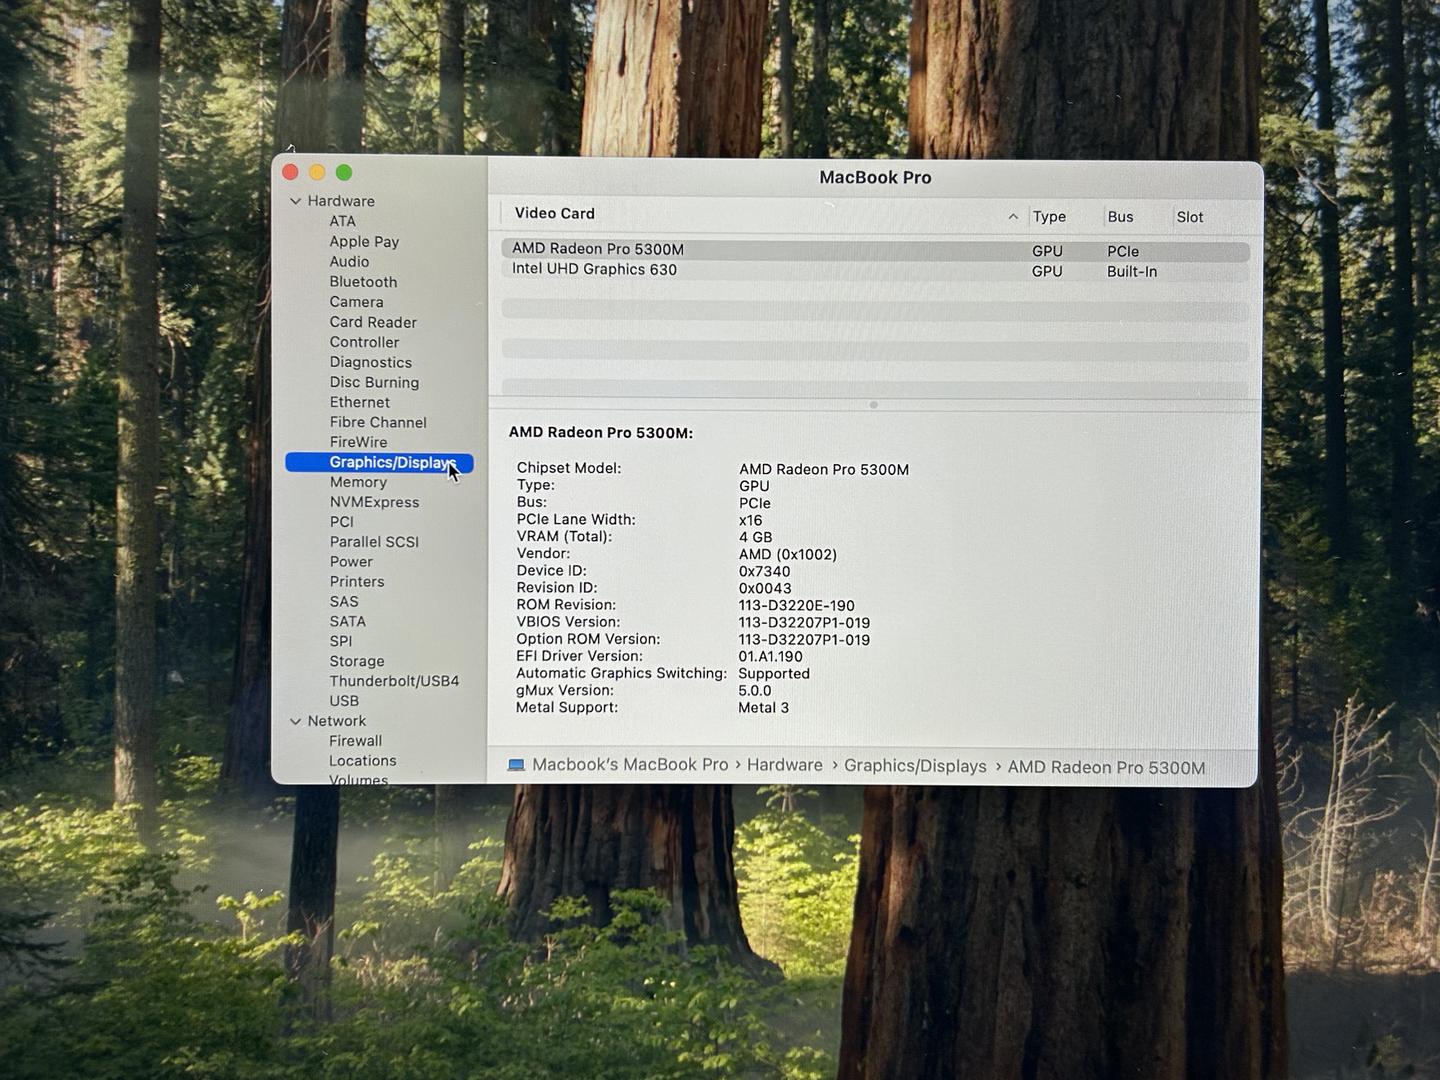Collapse the Hardware section chevron
The width and height of the screenshot is (1440, 1080).
tap(295, 201)
